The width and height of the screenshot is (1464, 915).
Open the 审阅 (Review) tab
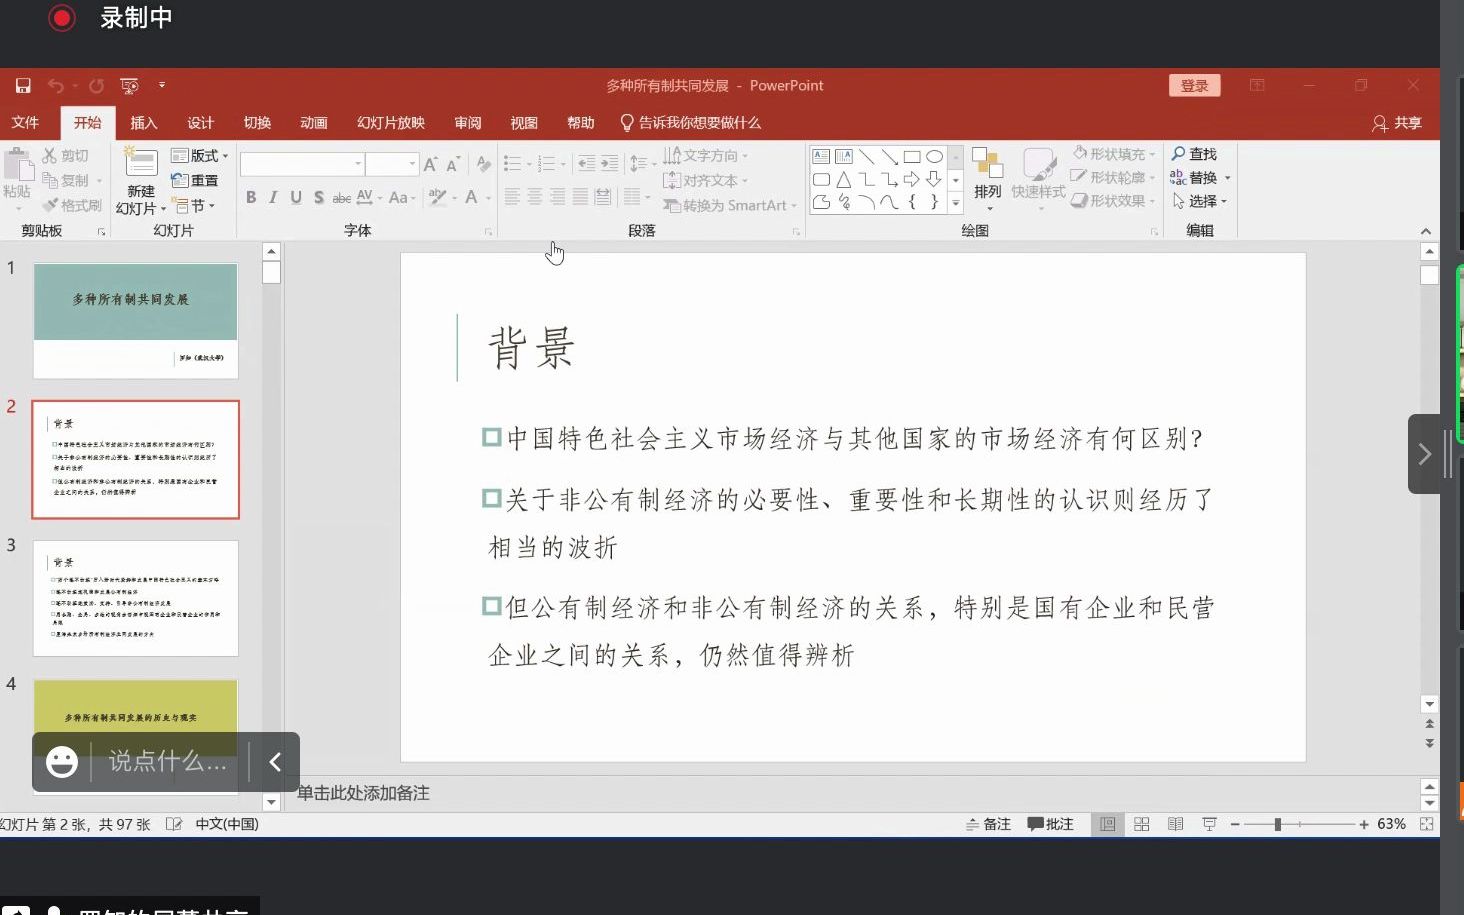pyautogui.click(x=468, y=123)
